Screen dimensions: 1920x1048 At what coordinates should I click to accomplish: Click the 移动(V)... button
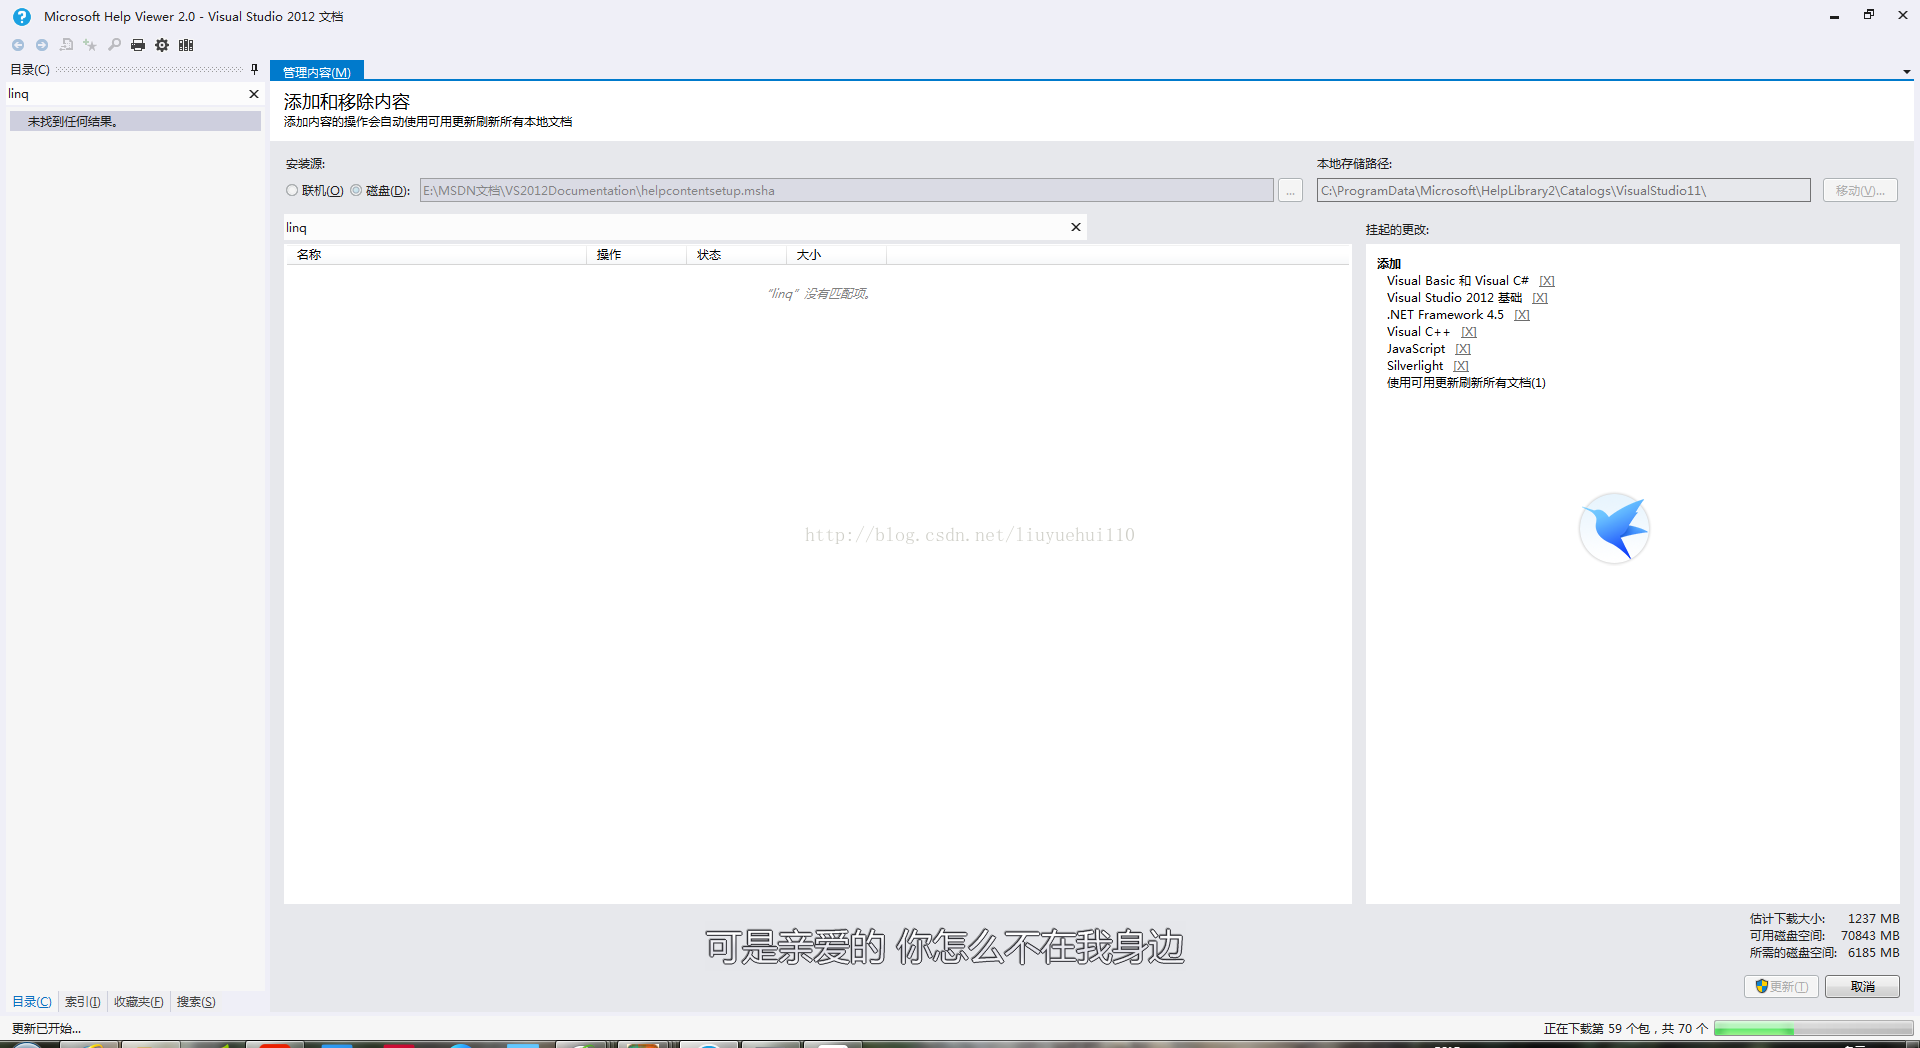[x=1859, y=190]
